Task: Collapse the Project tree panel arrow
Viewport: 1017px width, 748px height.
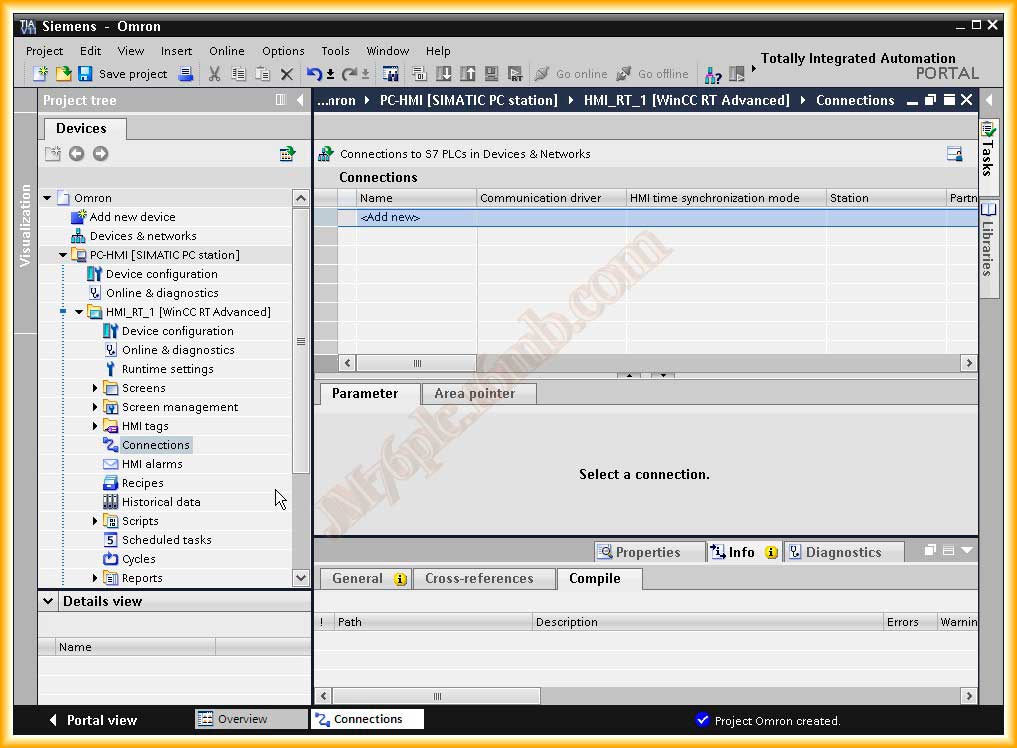Action: pyautogui.click(x=299, y=100)
